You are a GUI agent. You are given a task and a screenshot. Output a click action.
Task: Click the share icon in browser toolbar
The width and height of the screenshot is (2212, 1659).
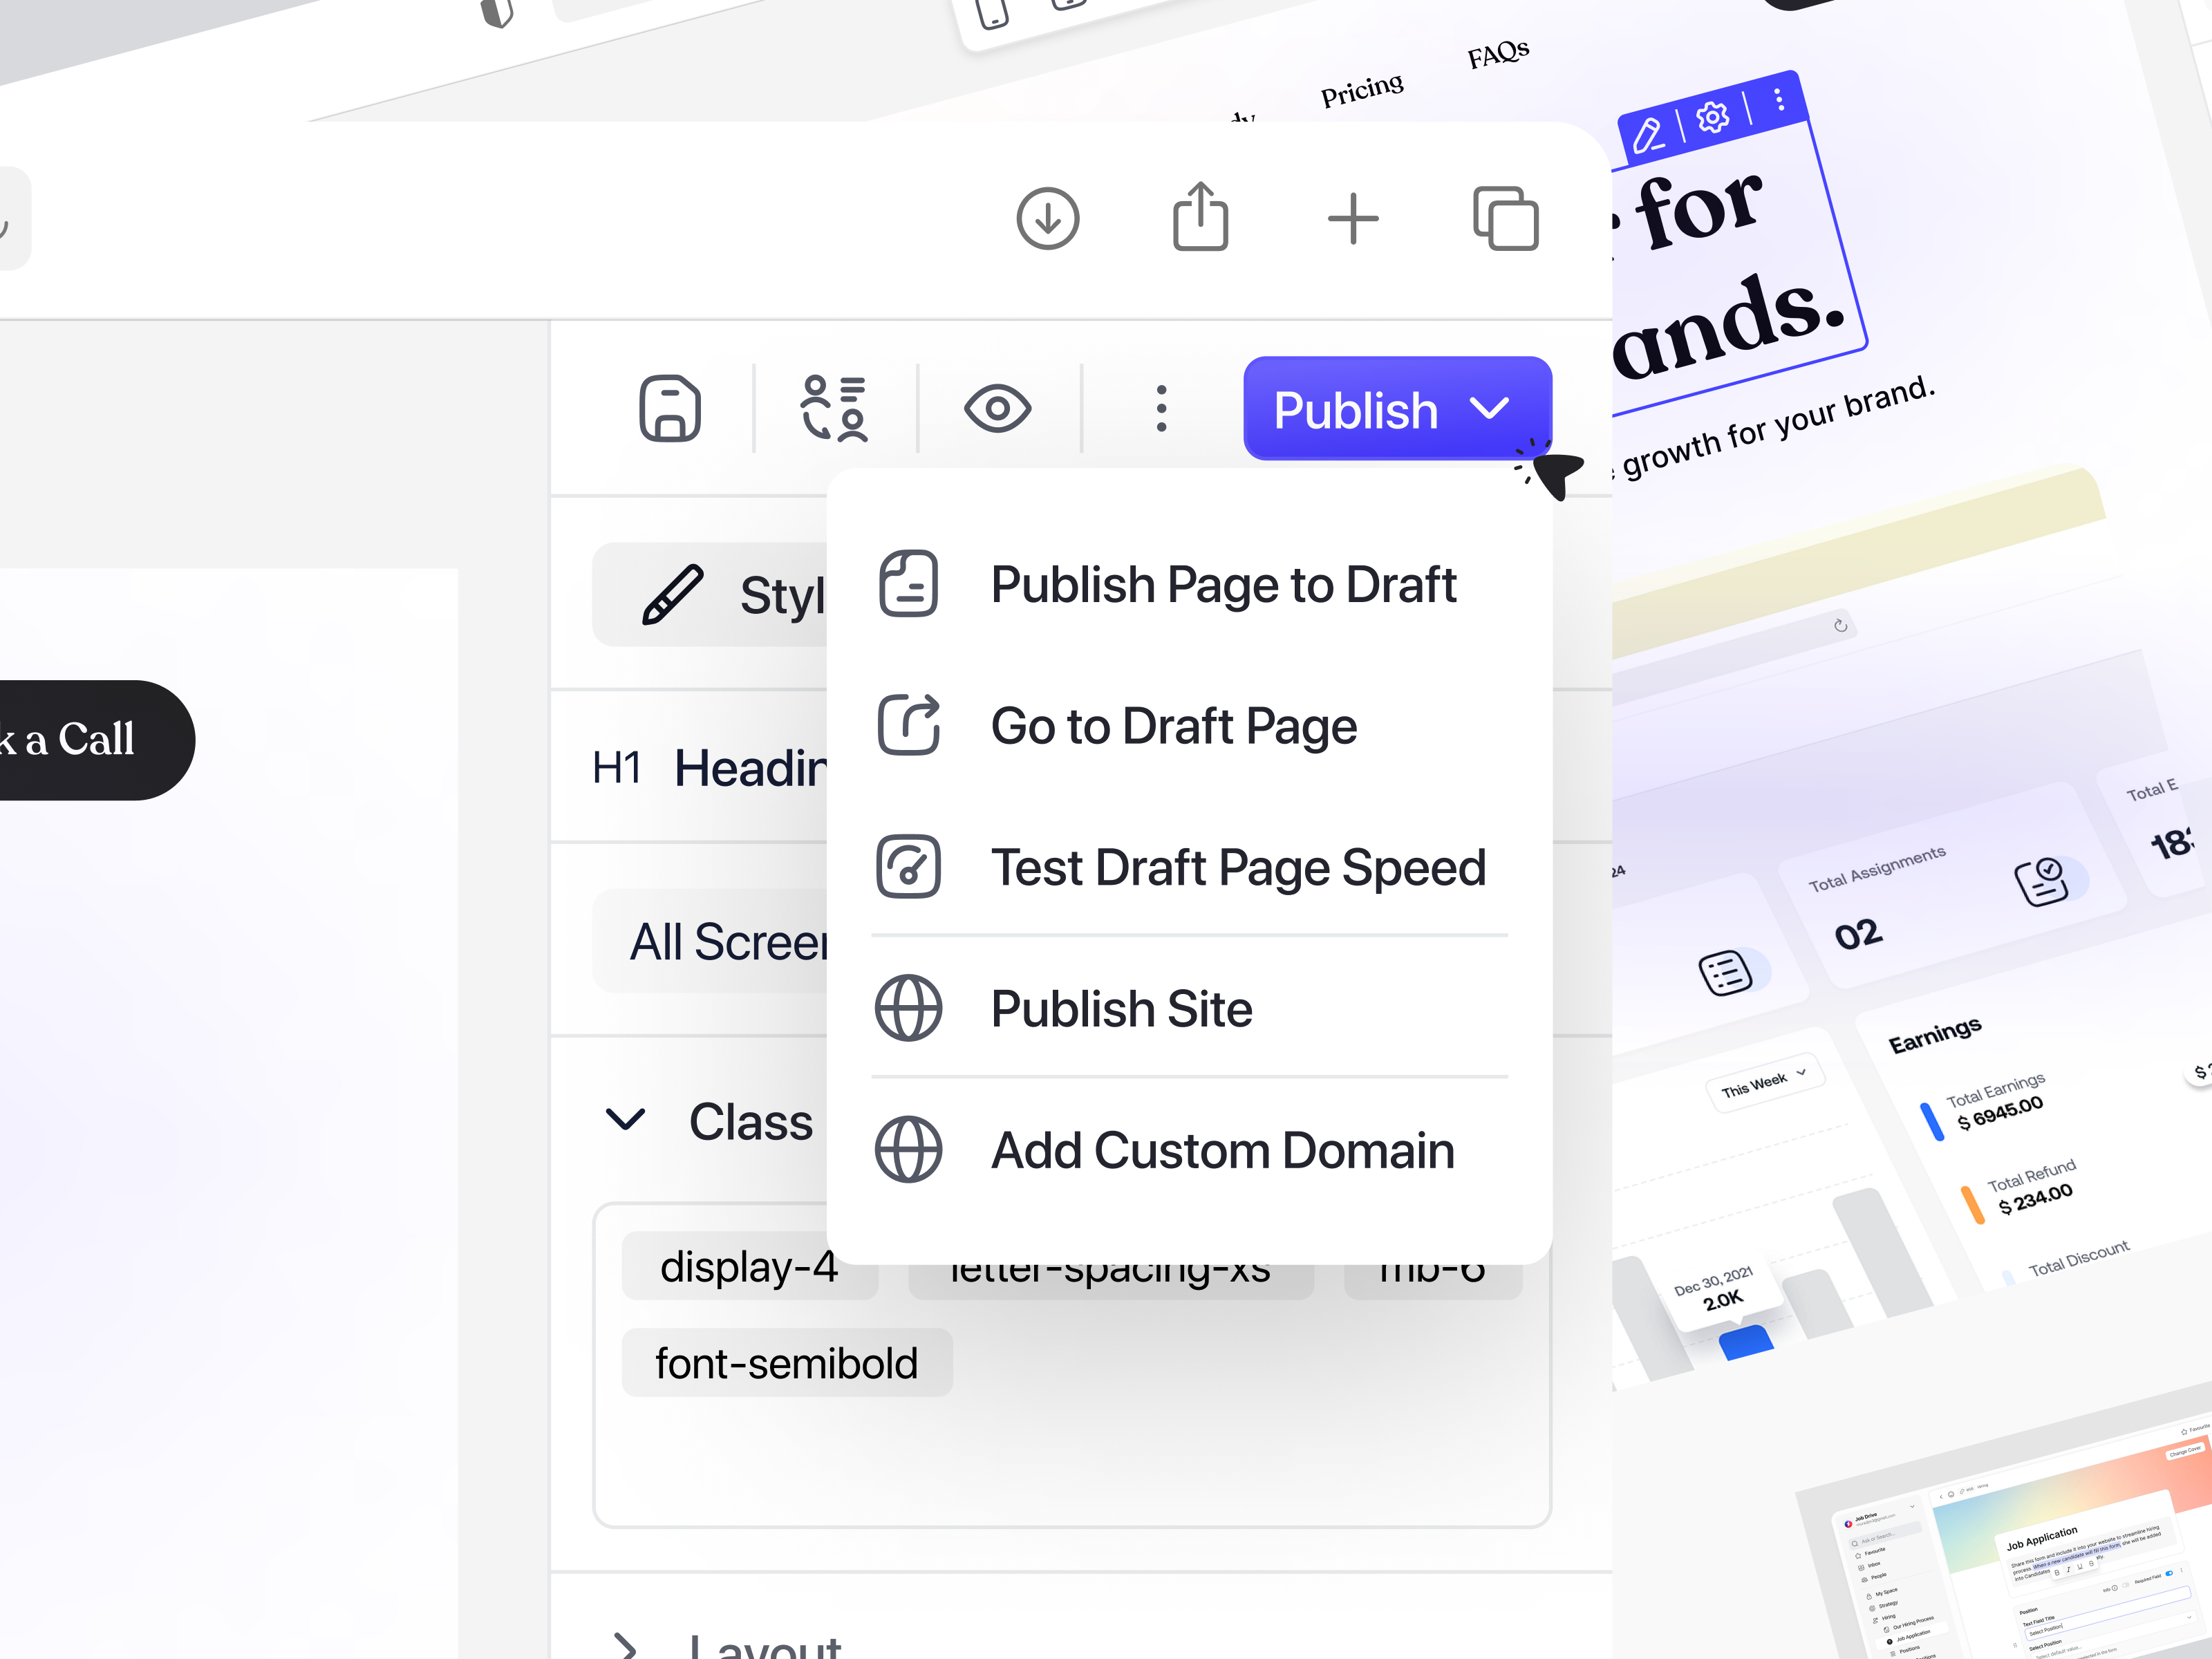pyautogui.click(x=1200, y=216)
